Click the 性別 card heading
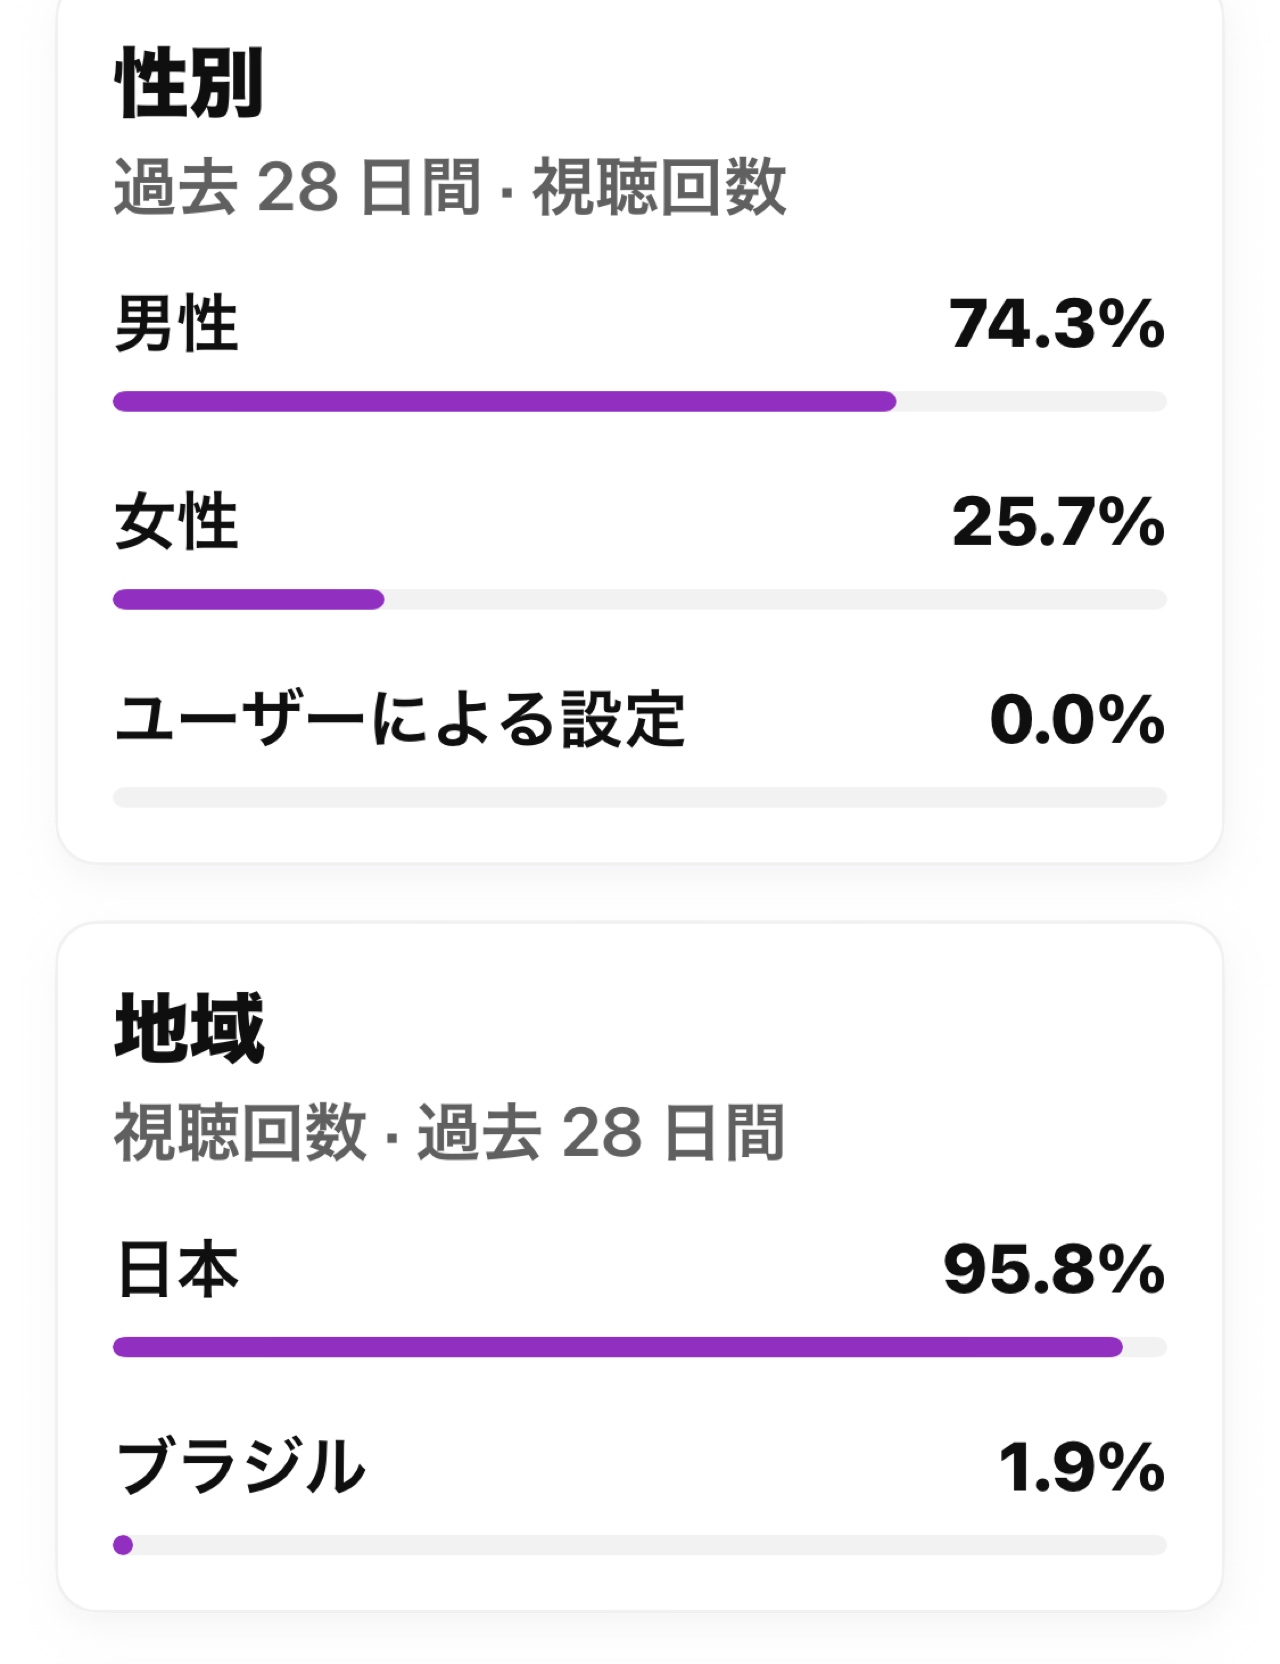 pyautogui.click(x=189, y=83)
